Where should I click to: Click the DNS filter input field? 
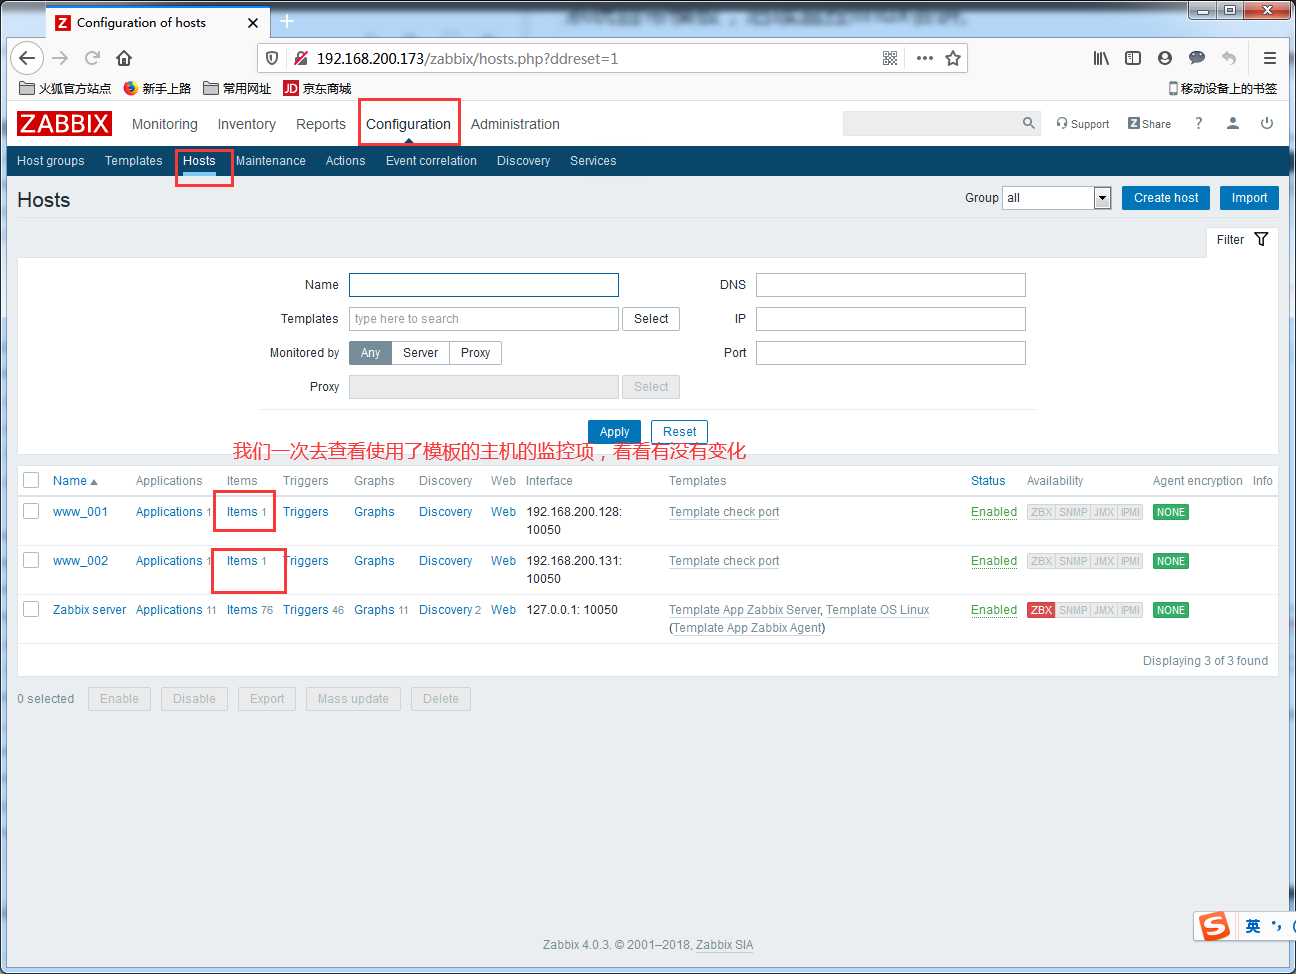[891, 285]
